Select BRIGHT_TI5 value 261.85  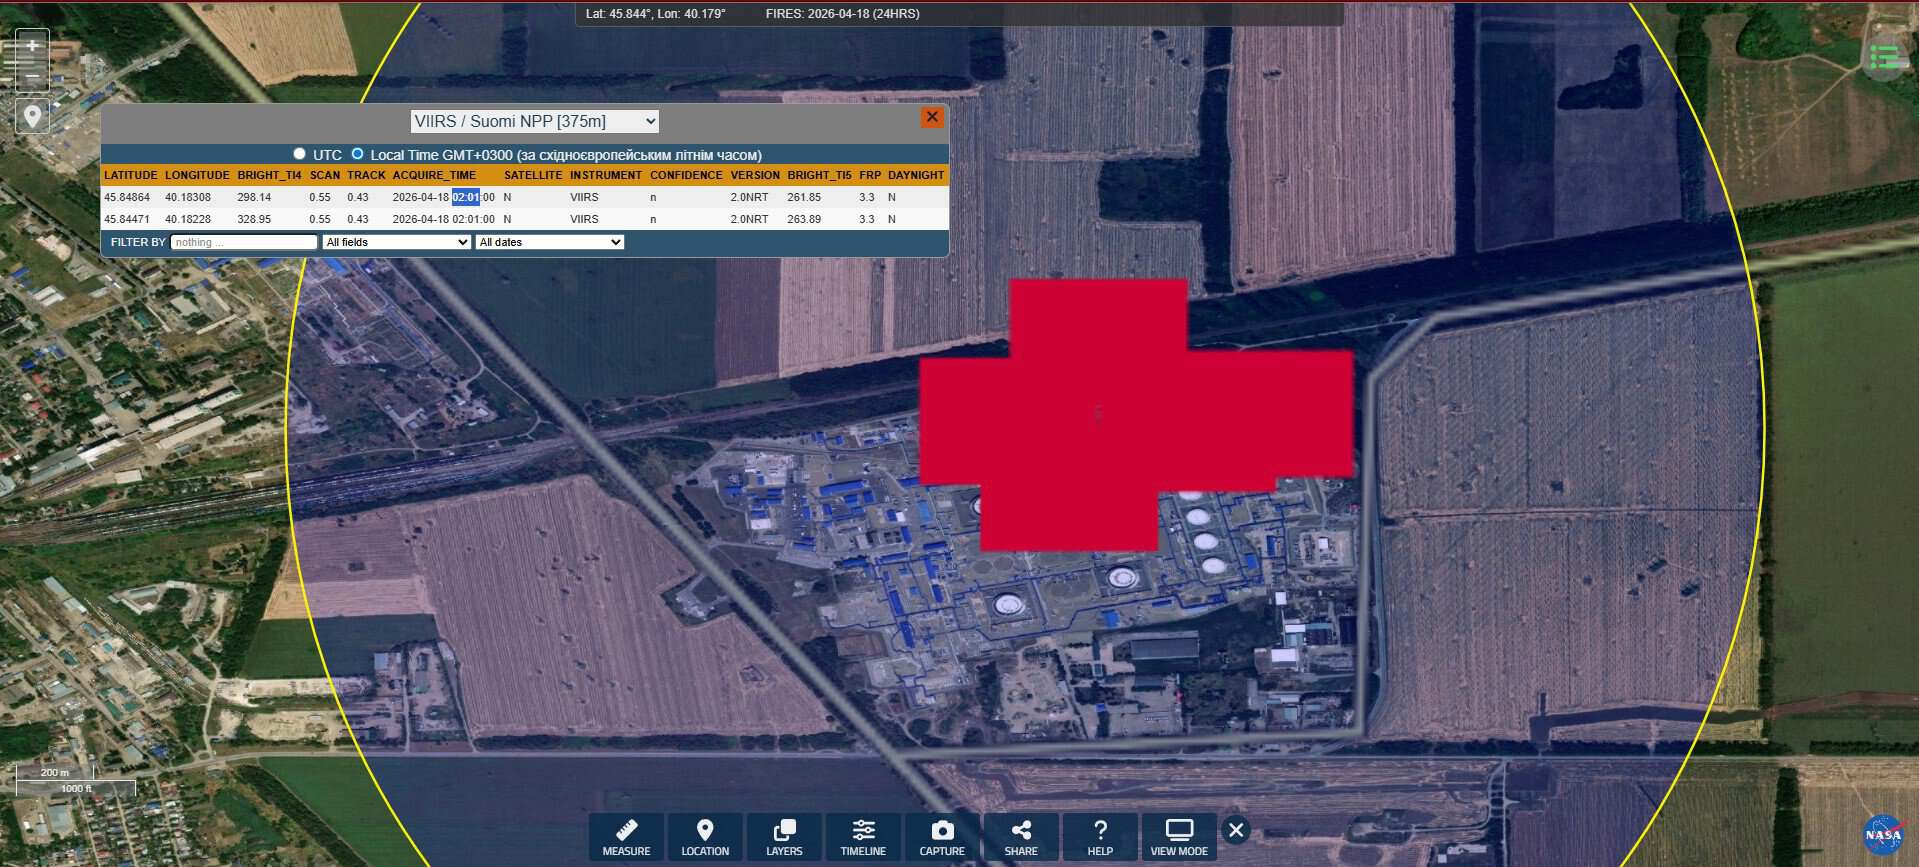coord(804,197)
